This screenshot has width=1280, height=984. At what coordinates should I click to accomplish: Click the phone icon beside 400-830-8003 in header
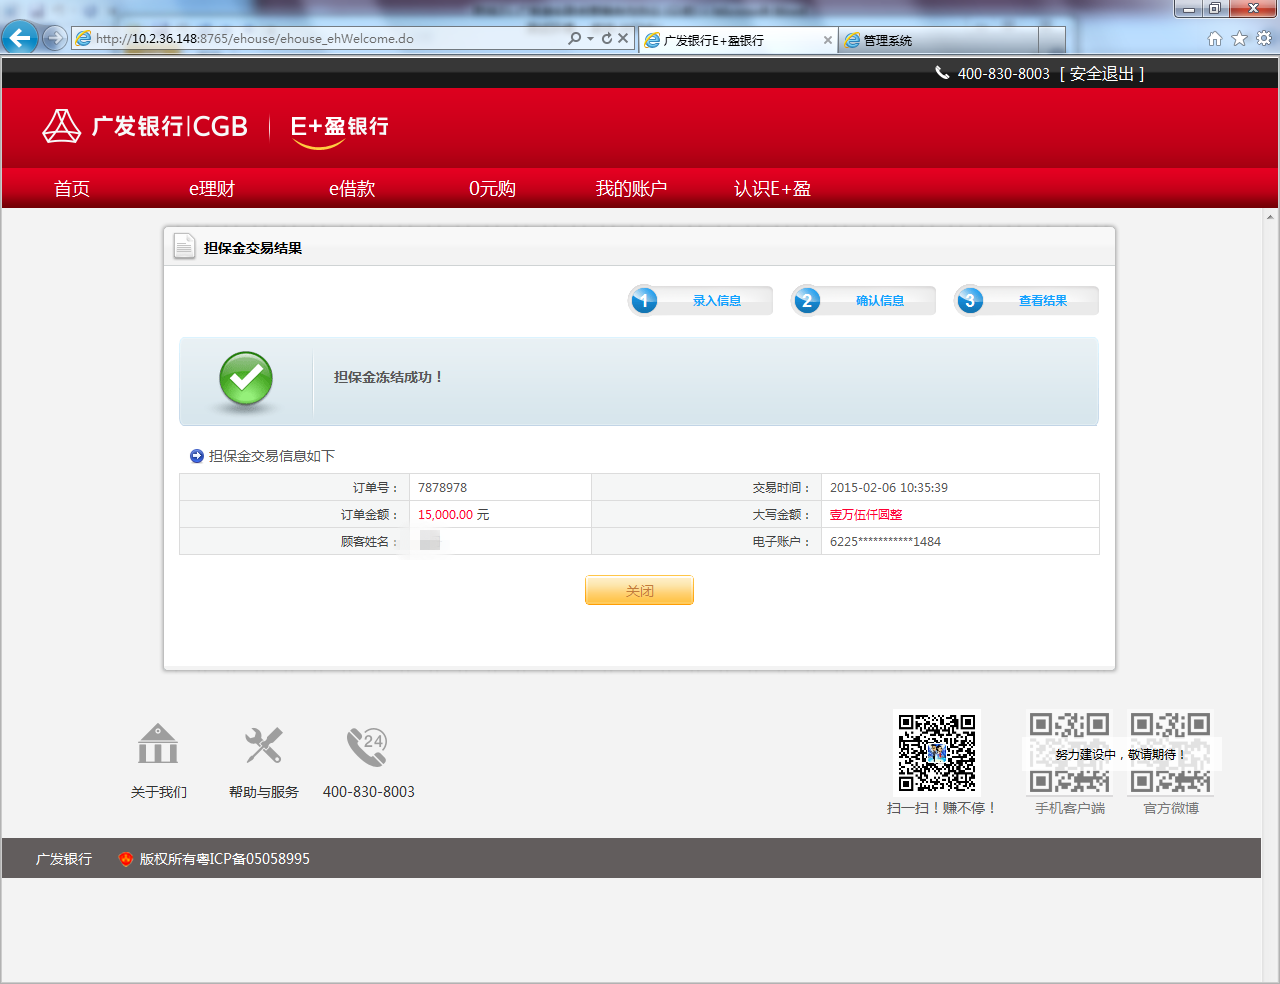click(942, 73)
